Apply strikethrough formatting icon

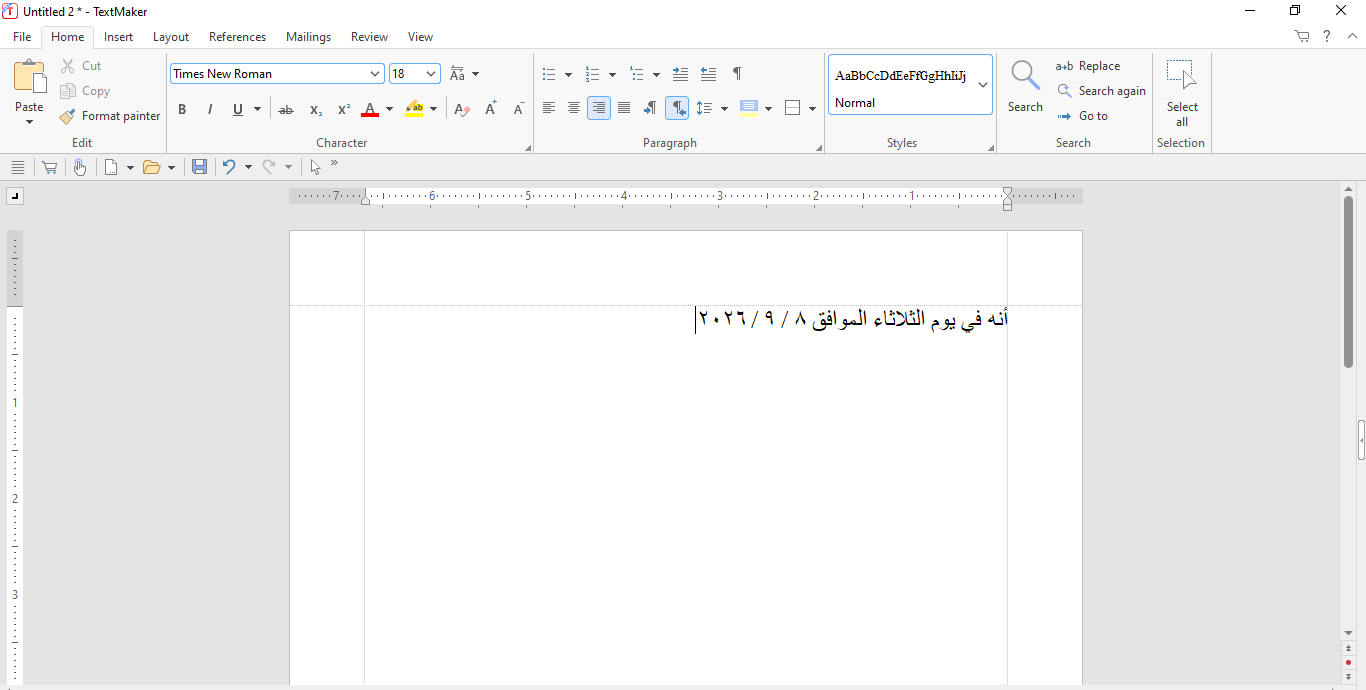pos(286,110)
